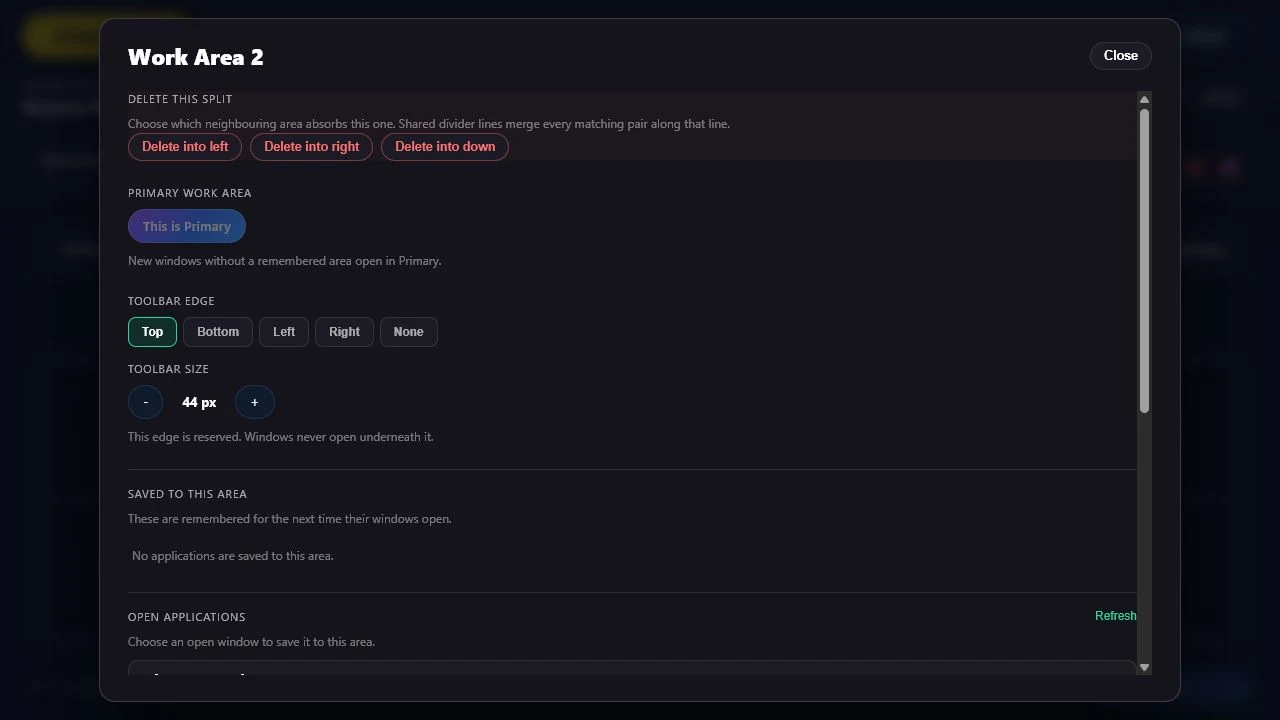Image resolution: width=1280 pixels, height=720 pixels.
Task: Click the This is Primary button
Action: pyautogui.click(x=187, y=226)
